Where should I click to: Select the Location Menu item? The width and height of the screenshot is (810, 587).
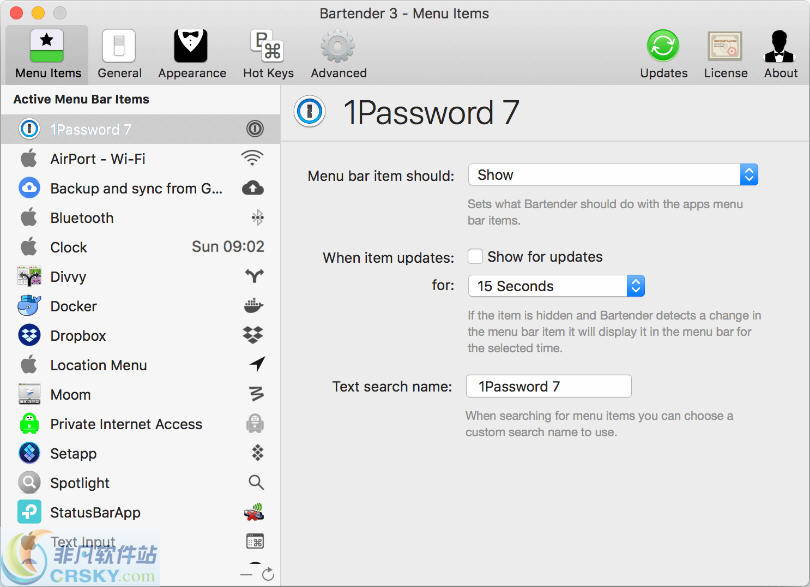pos(141,365)
